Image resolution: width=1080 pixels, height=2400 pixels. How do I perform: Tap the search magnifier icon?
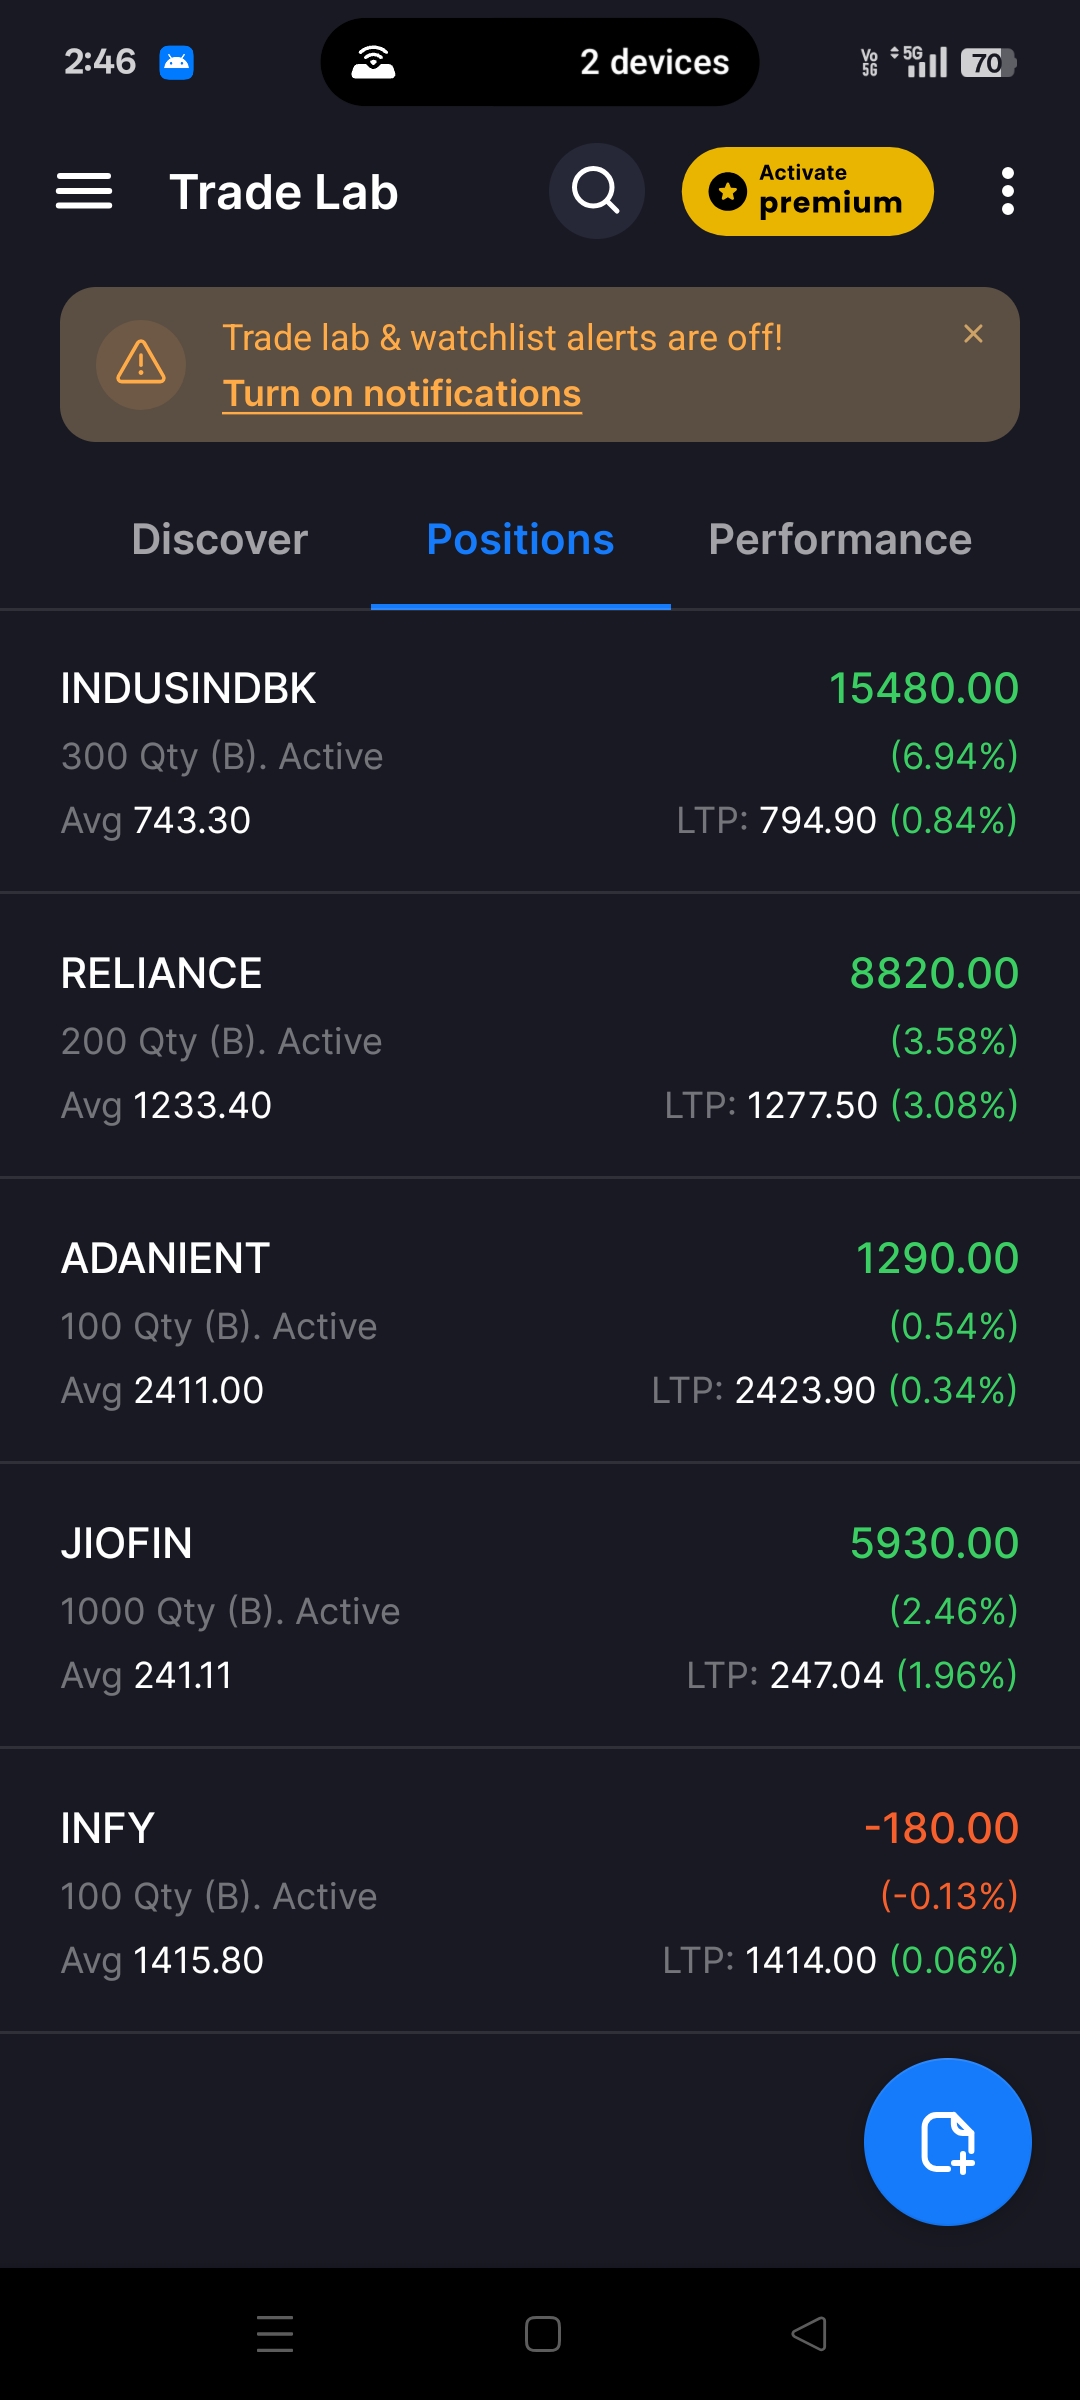596,191
